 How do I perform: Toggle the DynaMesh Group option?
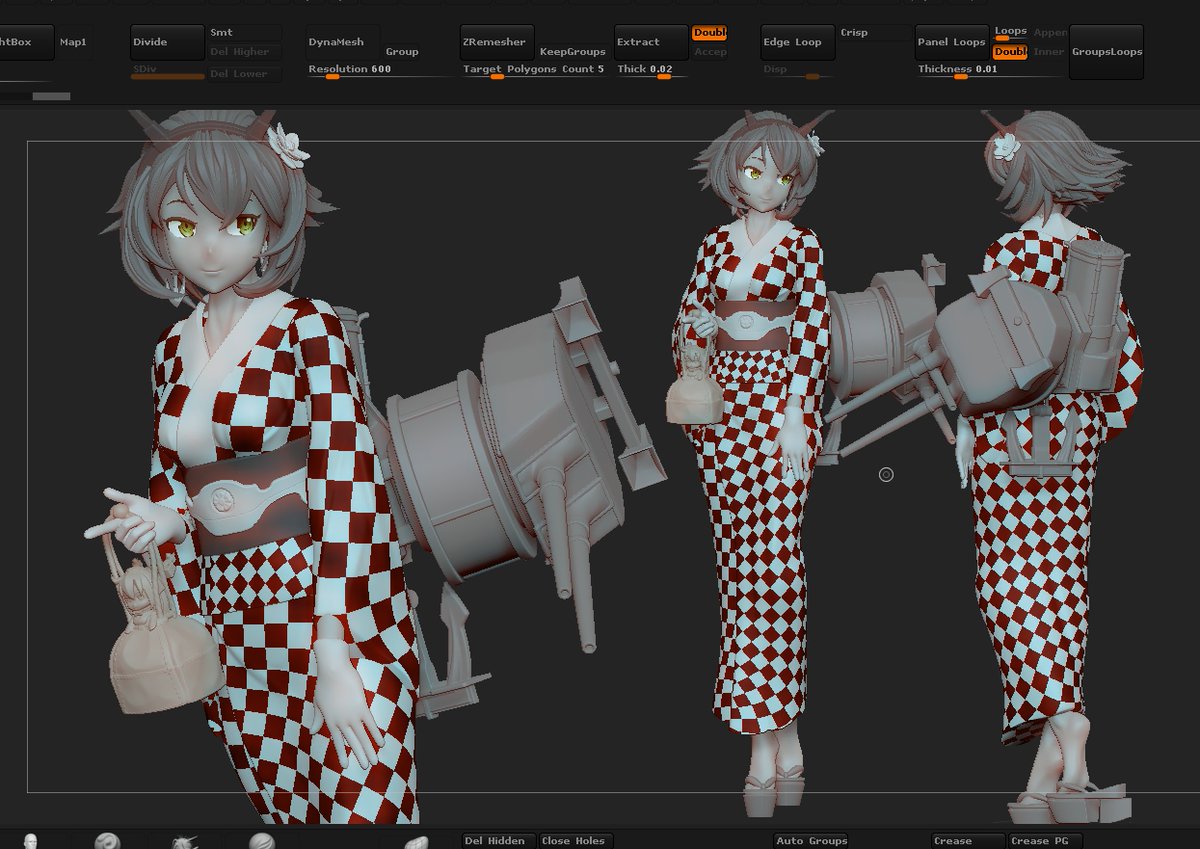(402, 52)
